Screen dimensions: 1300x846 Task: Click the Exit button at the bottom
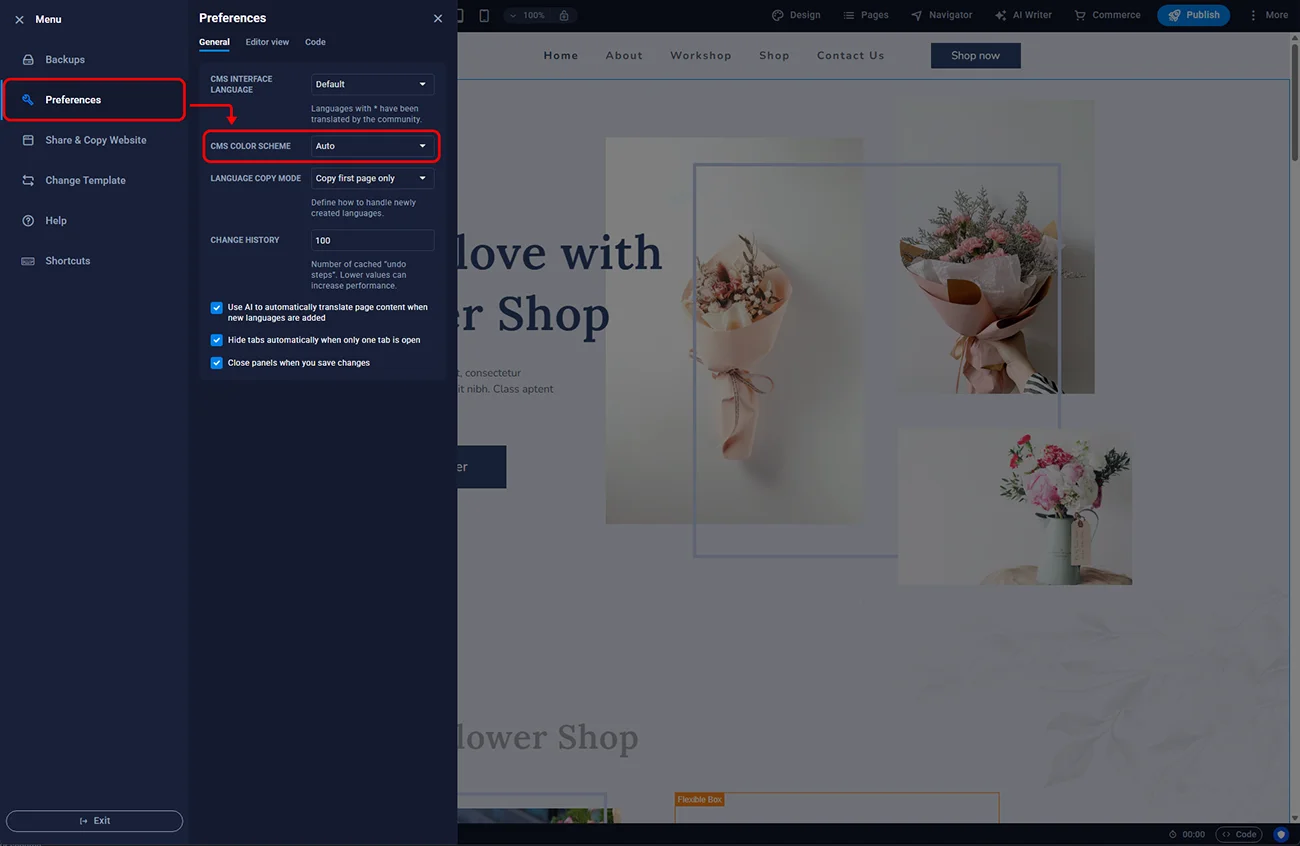click(x=94, y=821)
